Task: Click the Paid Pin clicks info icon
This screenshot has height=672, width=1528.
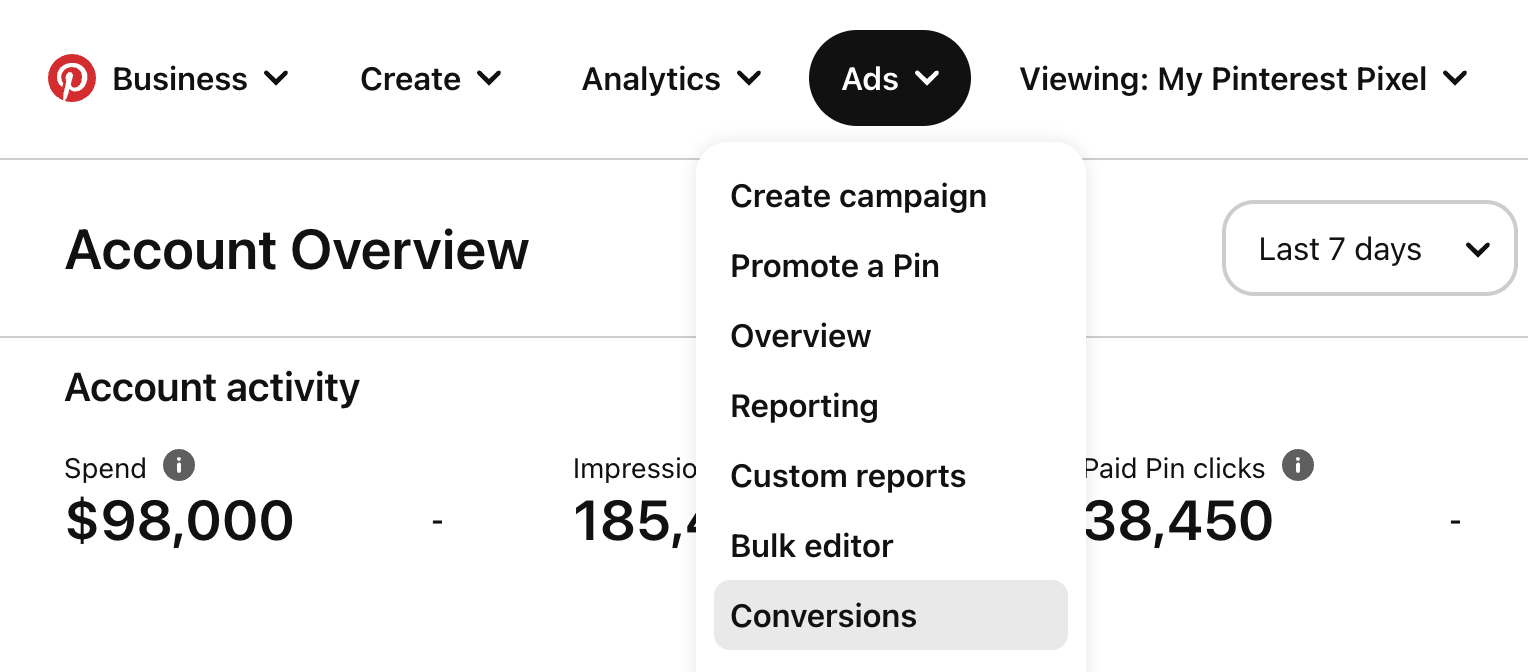Action: [x=1298, y=465]
